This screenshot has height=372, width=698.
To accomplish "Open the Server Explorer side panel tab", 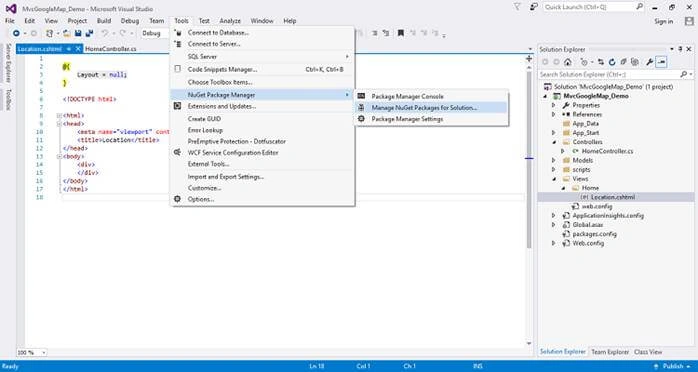I will pos(8,63).
